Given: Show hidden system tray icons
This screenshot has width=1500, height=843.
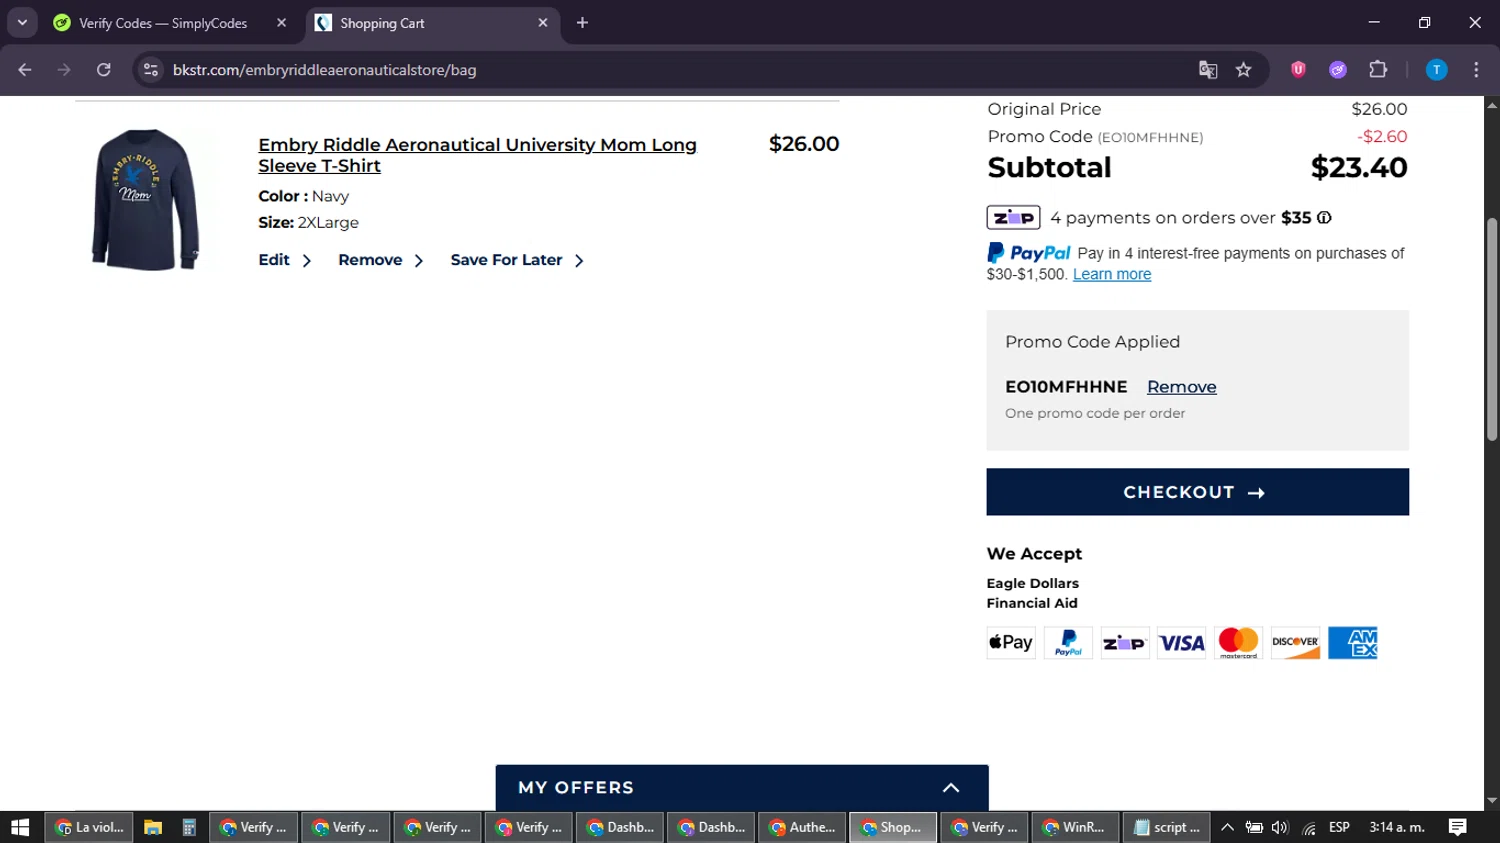Looking at the screenshot, I should 1227,827.
